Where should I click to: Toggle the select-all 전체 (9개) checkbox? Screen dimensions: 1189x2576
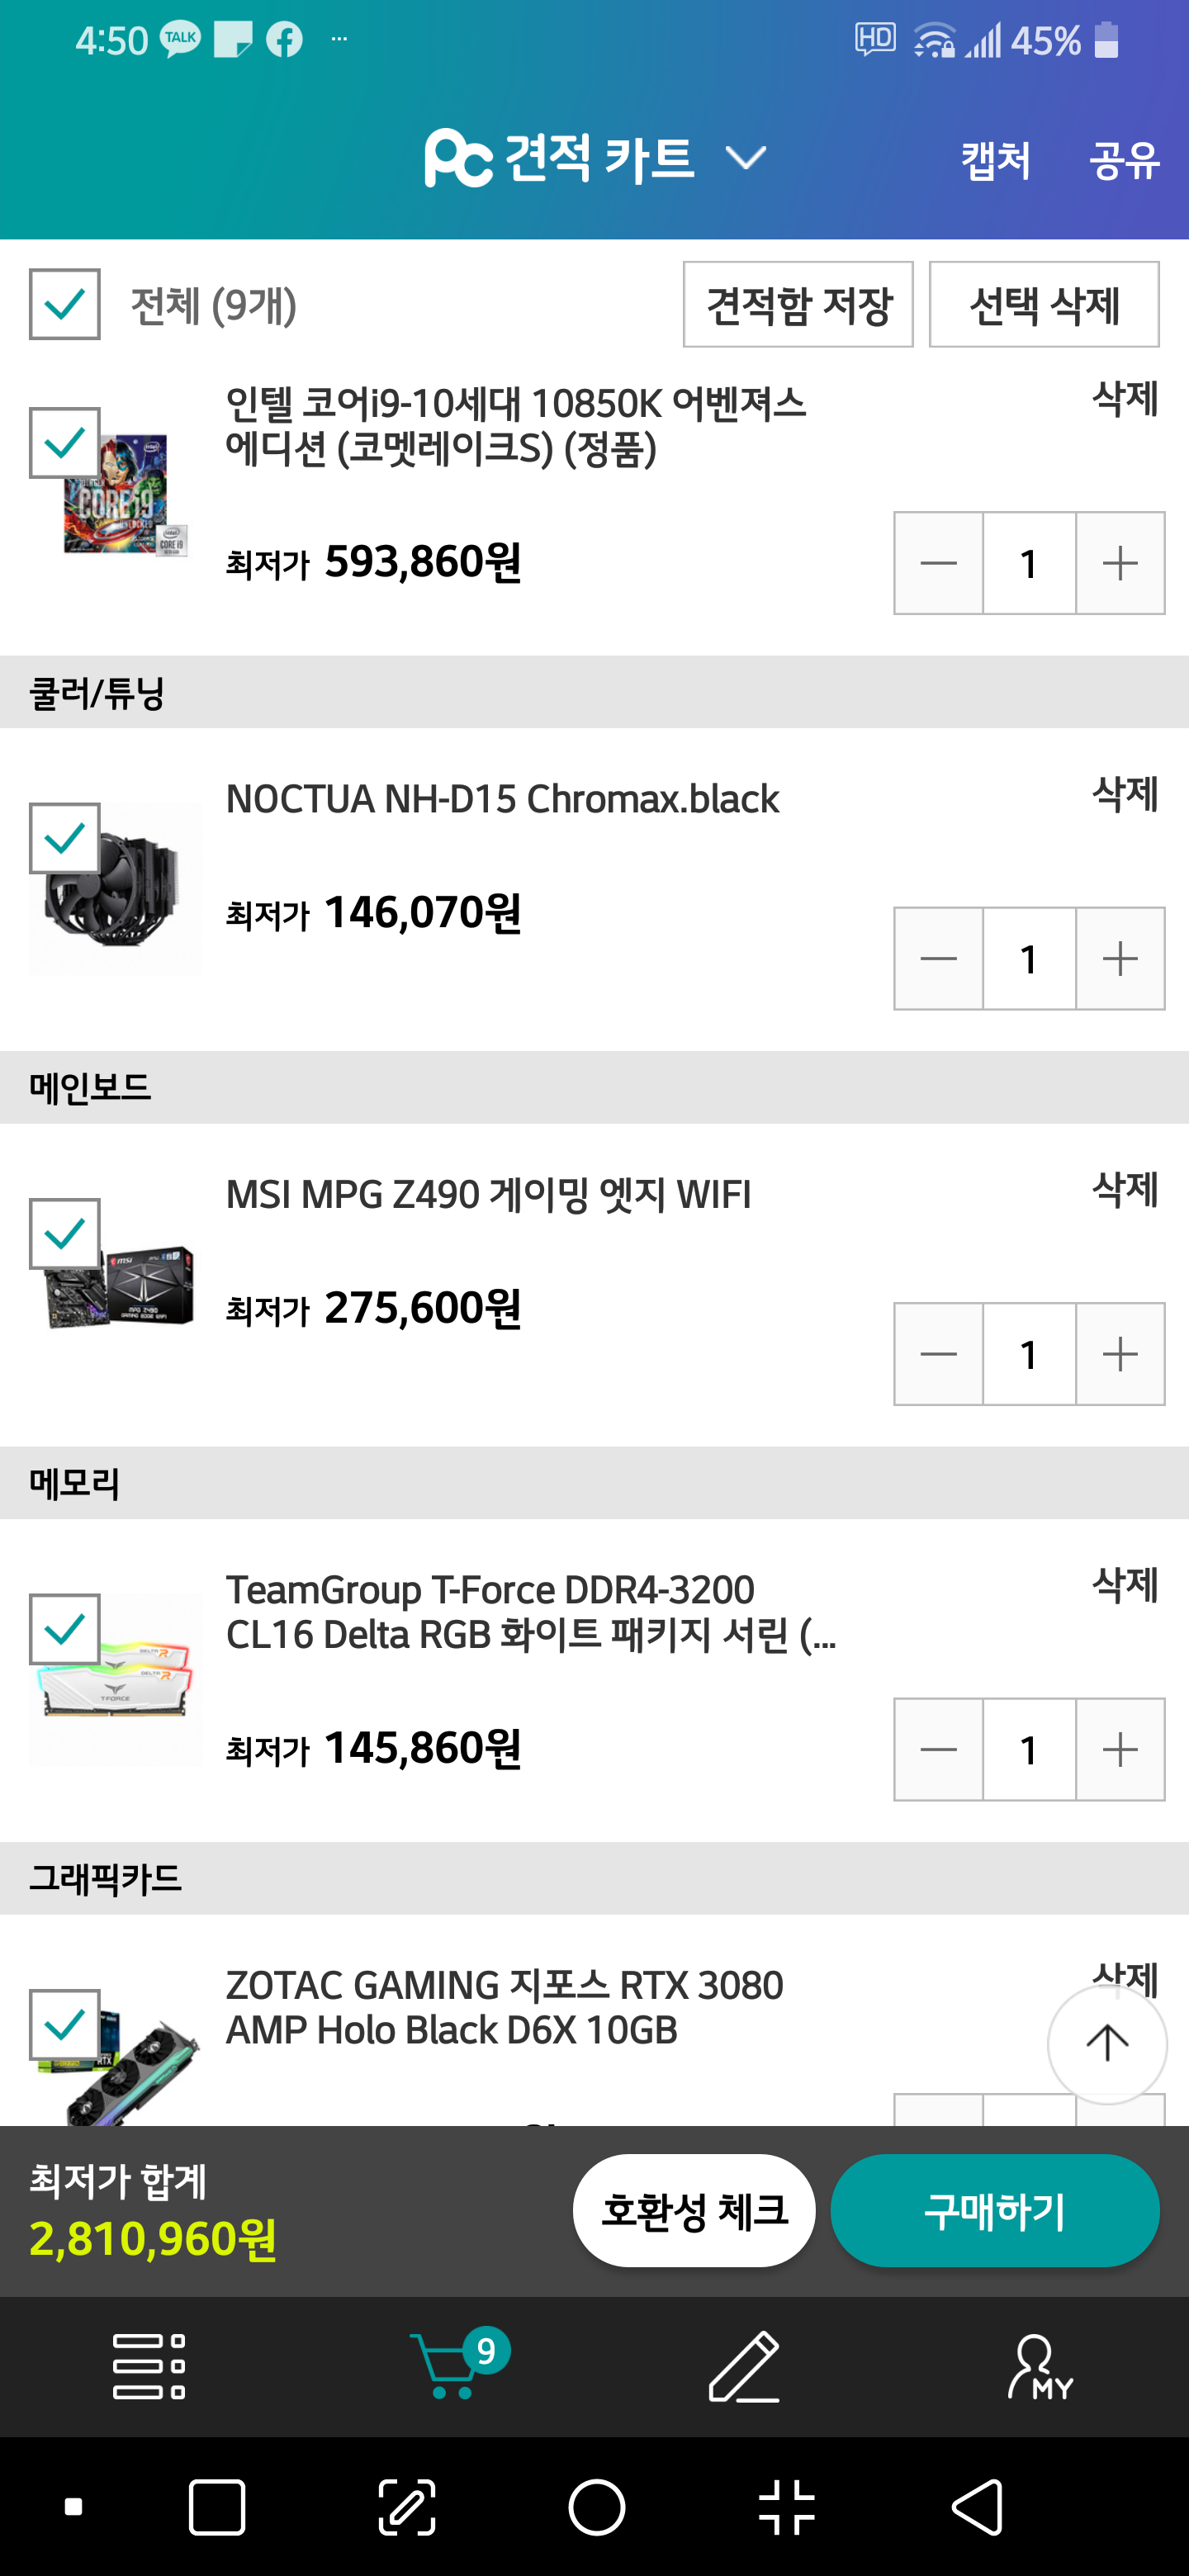click(x=65, y=305)
